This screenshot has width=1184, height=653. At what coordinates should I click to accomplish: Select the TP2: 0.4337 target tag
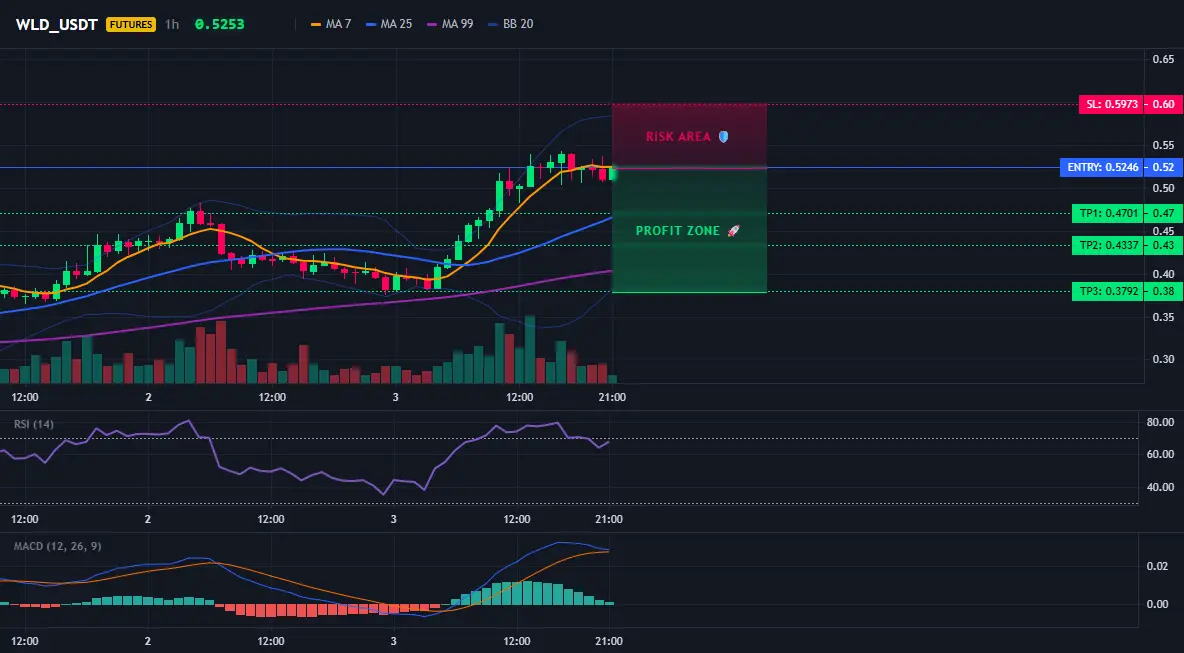[x=1107, y=245]
